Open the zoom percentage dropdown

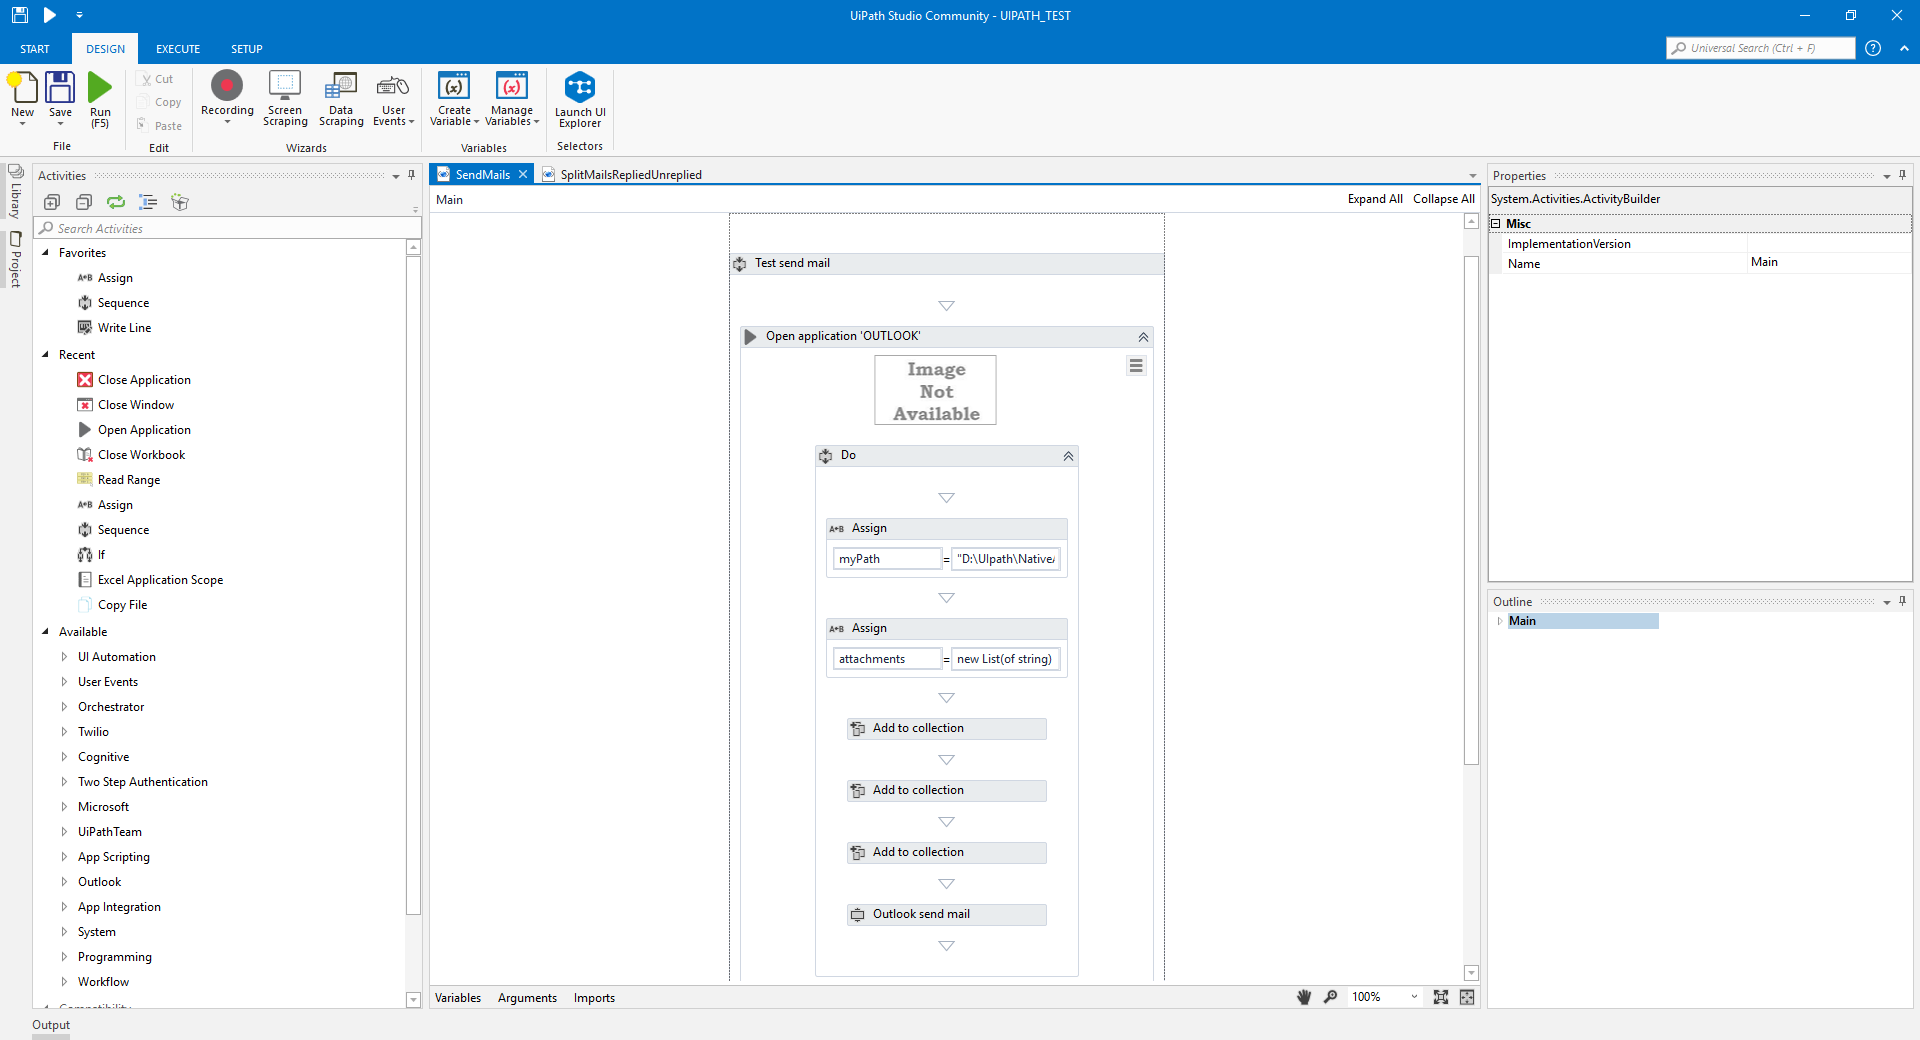1414,997
